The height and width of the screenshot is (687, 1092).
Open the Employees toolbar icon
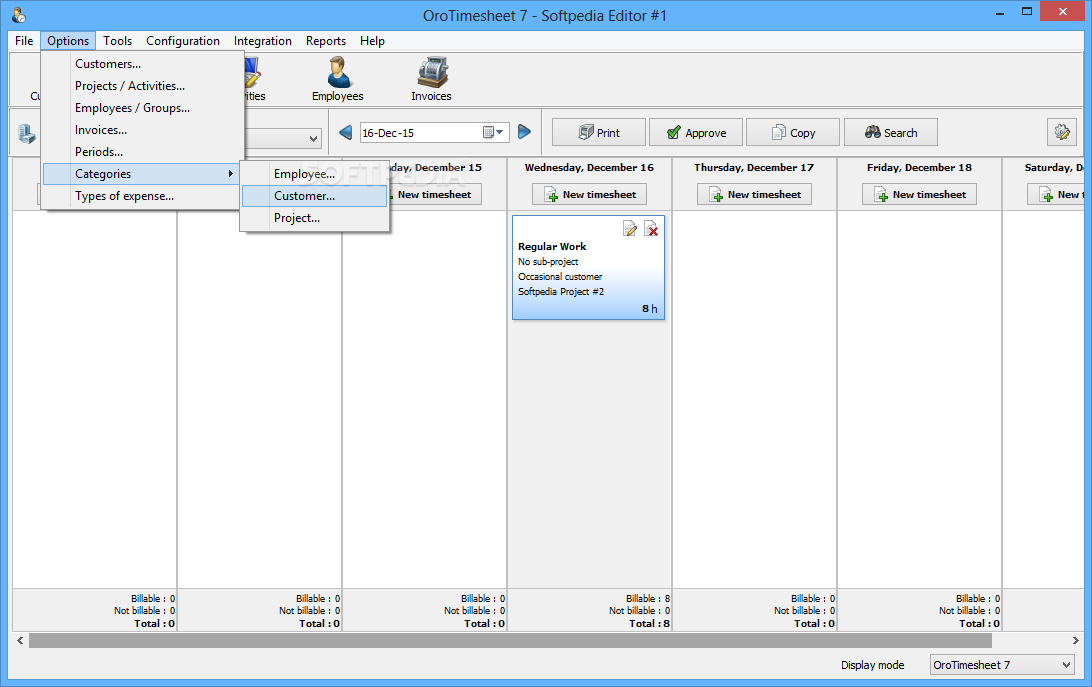(x=338, y=79)
